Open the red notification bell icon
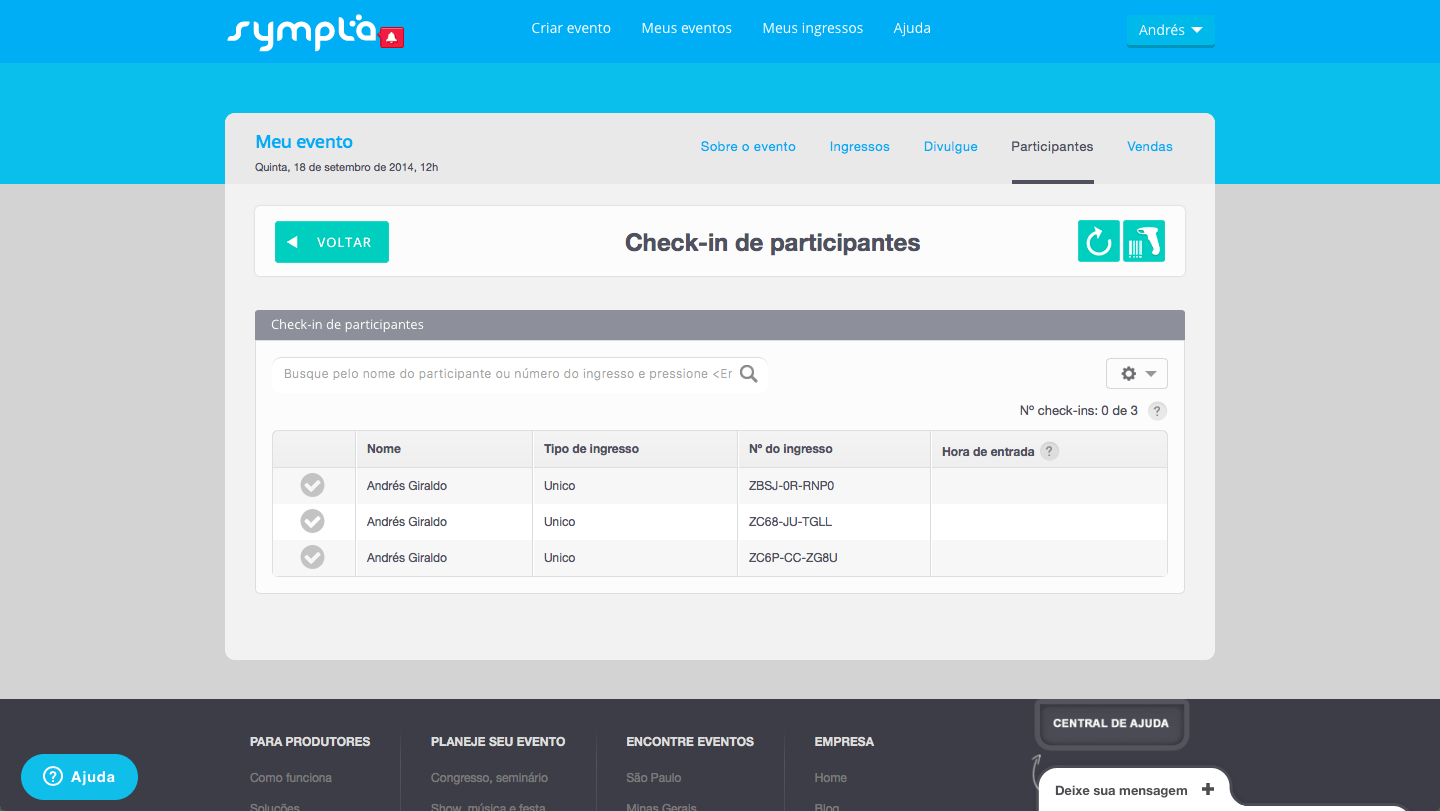The image size is (1440, 811). 392,37
